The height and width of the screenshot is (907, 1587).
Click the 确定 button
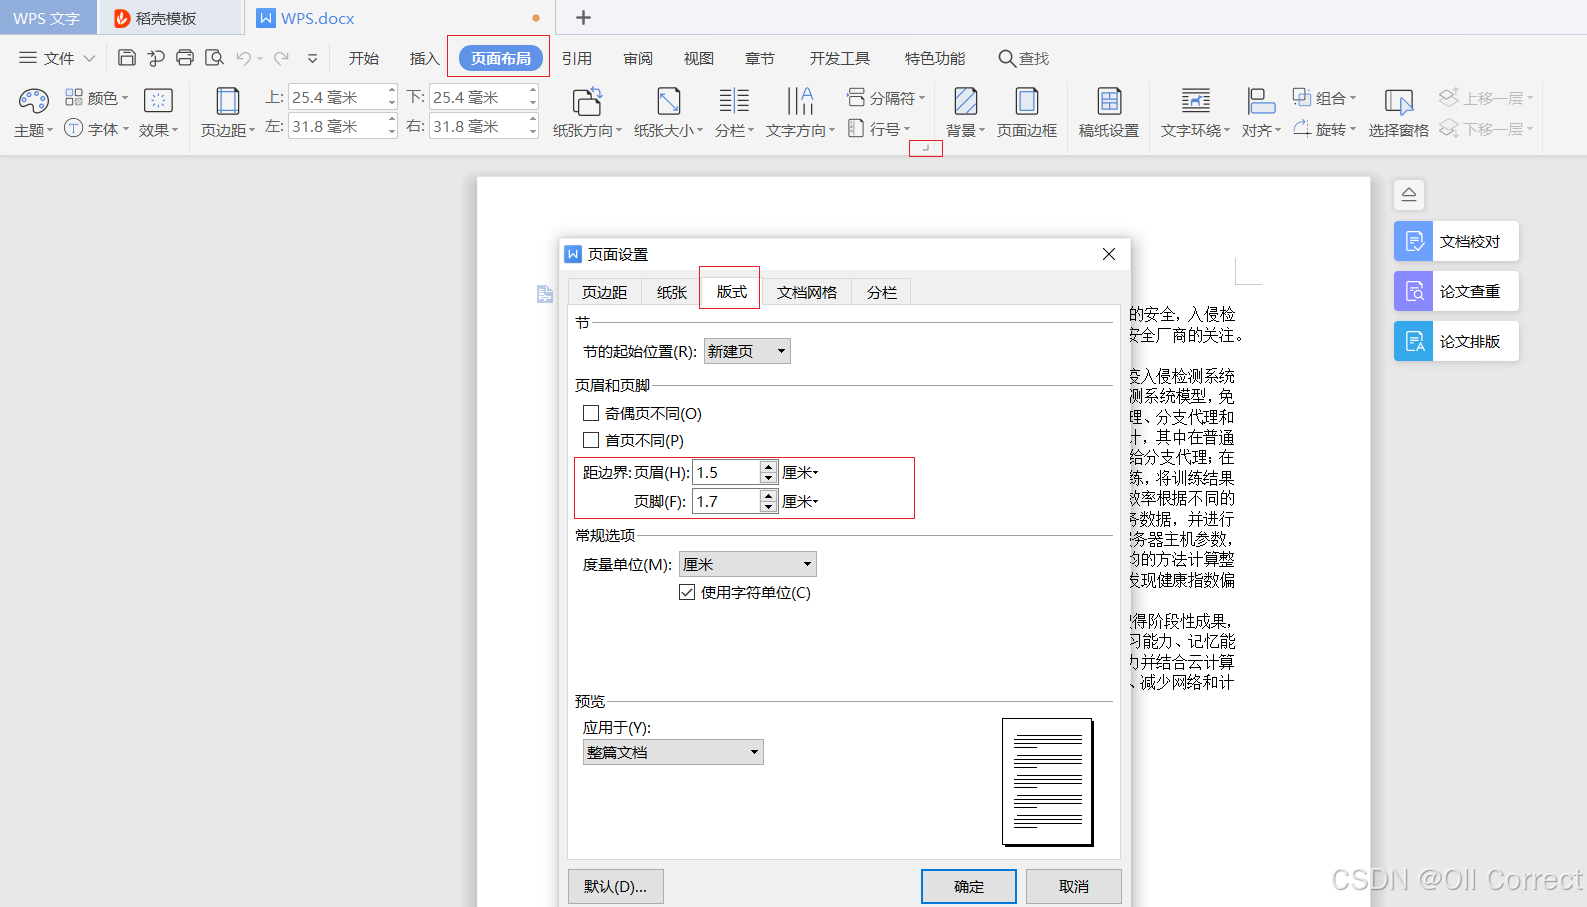pyautogui.click(x=969, y=886)
